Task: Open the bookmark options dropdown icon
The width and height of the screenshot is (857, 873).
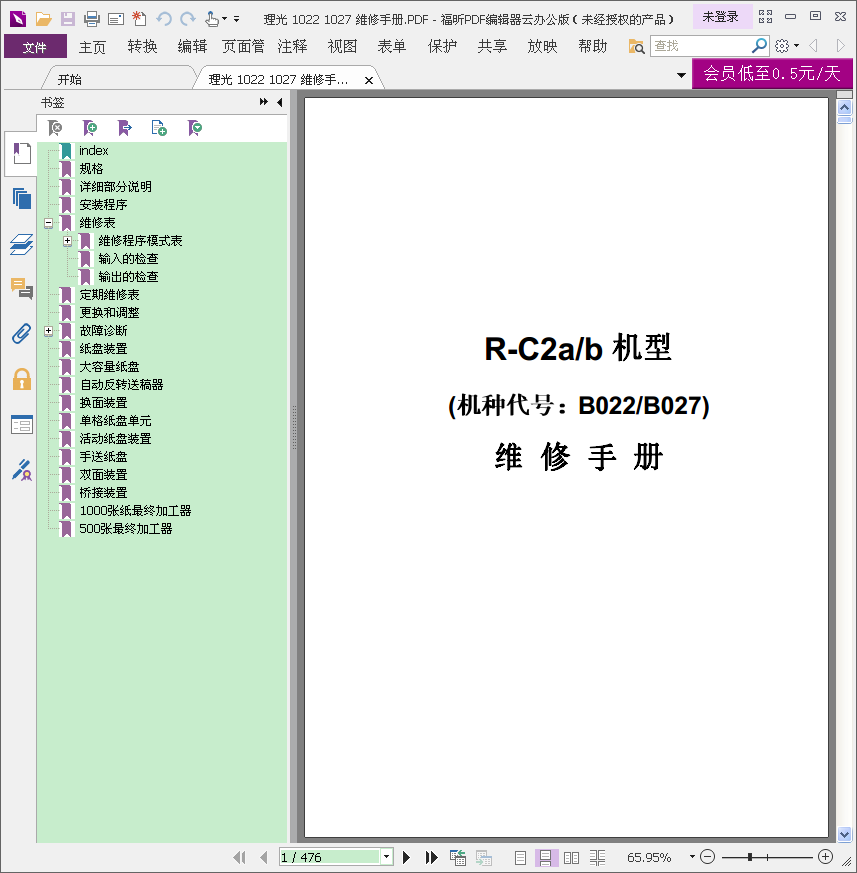Action: (194, 128)
